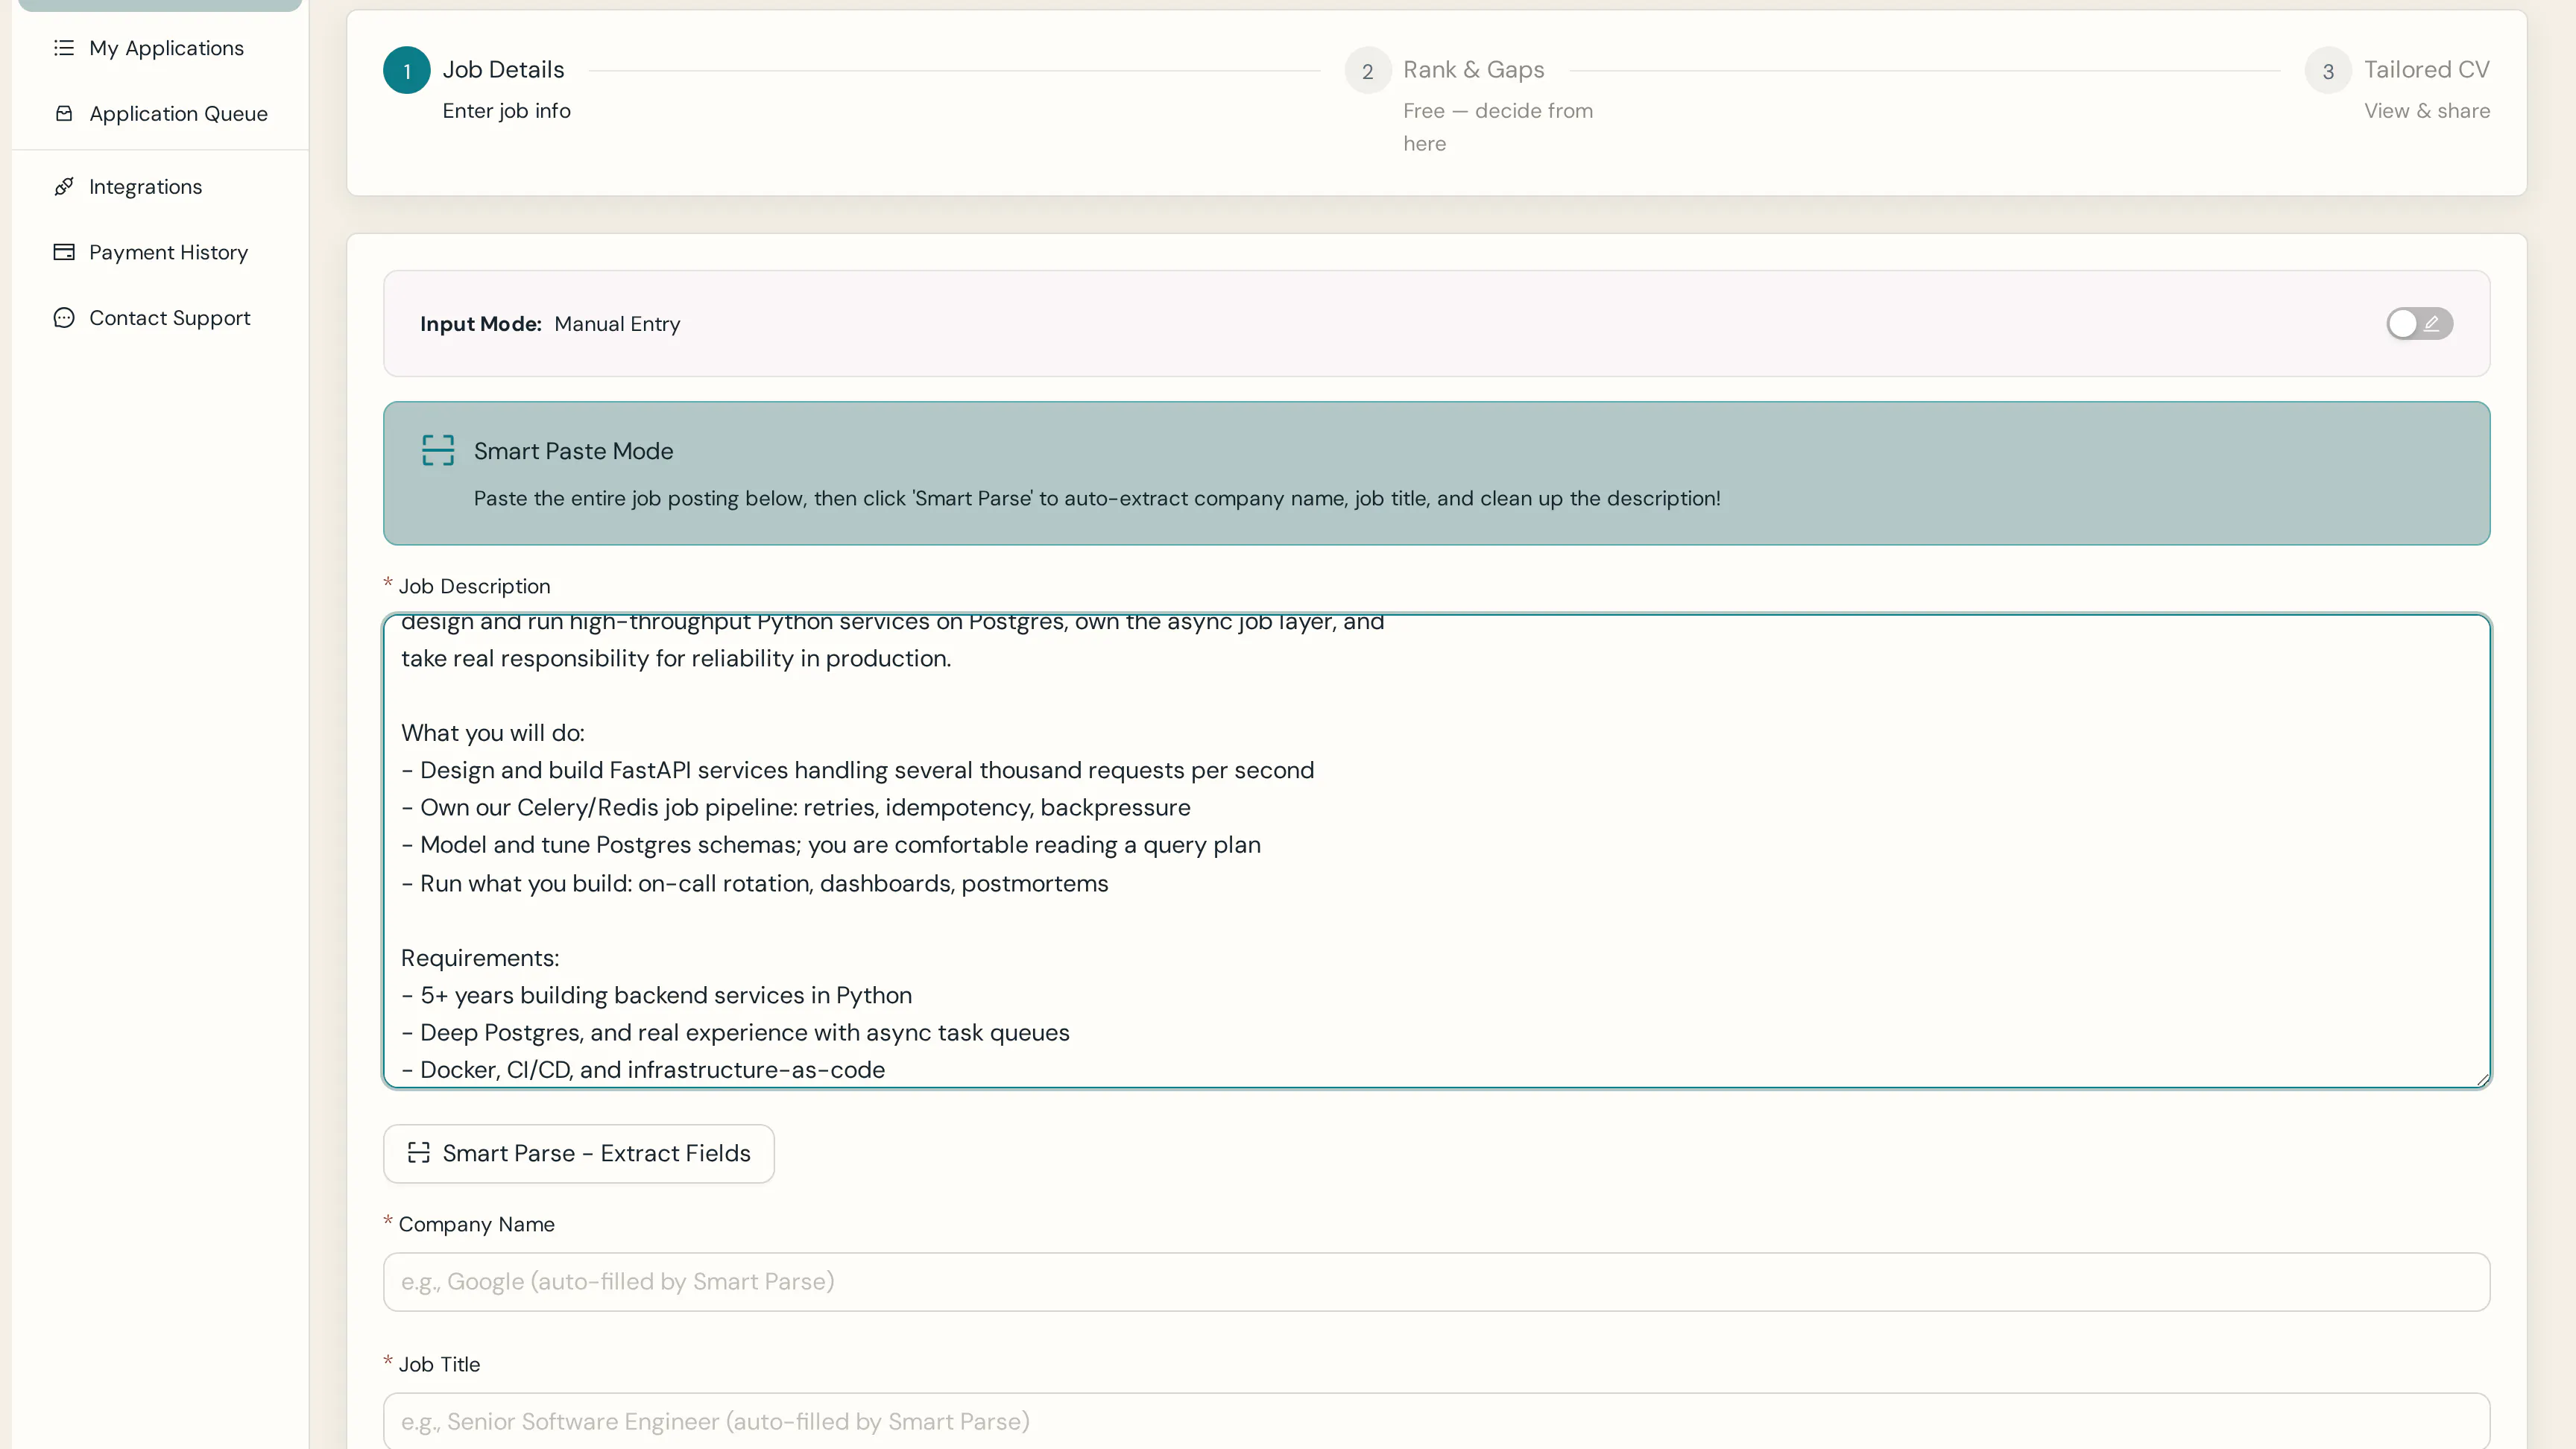Focus the Job Title input field
Screen dimensions: 2576x1449
click(1436, 1421)
